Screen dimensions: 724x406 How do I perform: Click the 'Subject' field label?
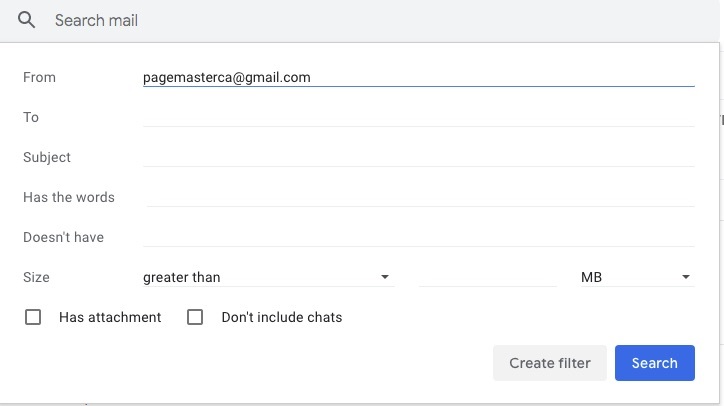click(x=47, y=157)
